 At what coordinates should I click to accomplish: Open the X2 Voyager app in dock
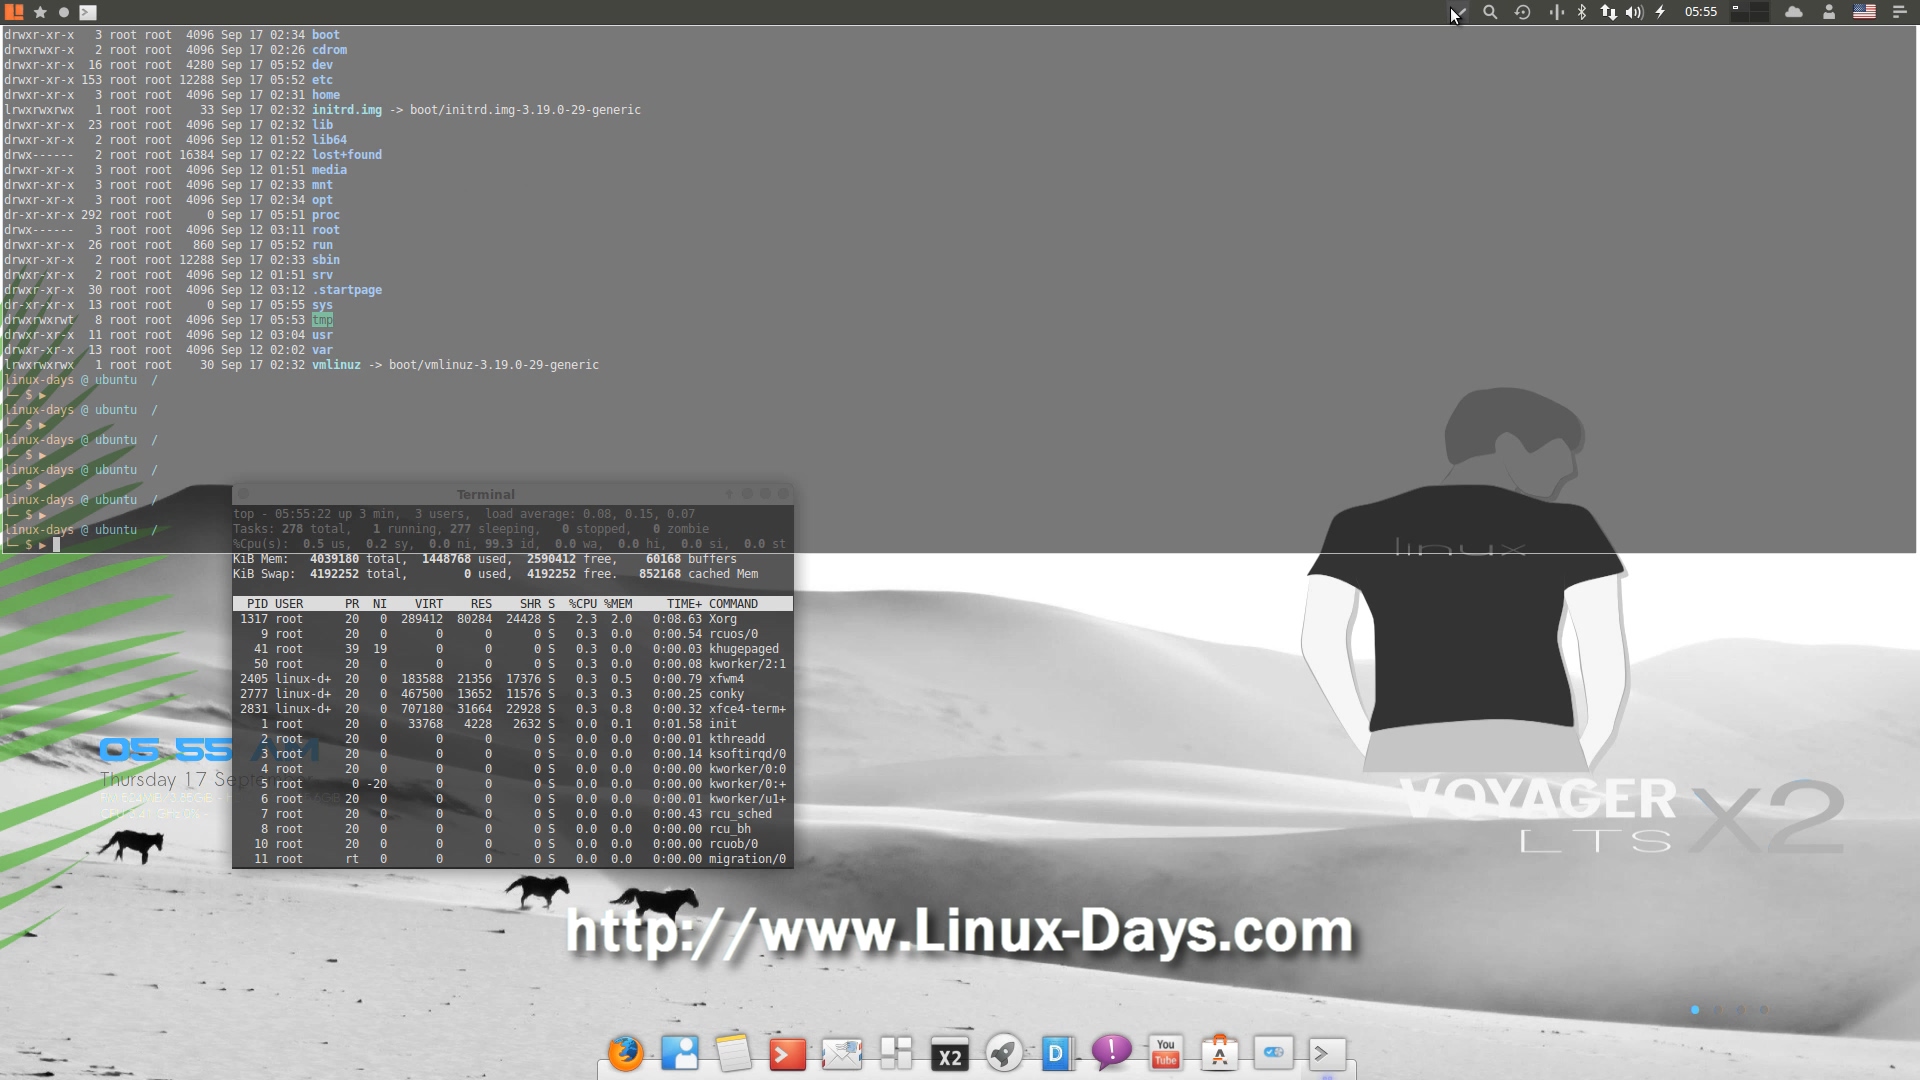click(x=950, y=1054)
